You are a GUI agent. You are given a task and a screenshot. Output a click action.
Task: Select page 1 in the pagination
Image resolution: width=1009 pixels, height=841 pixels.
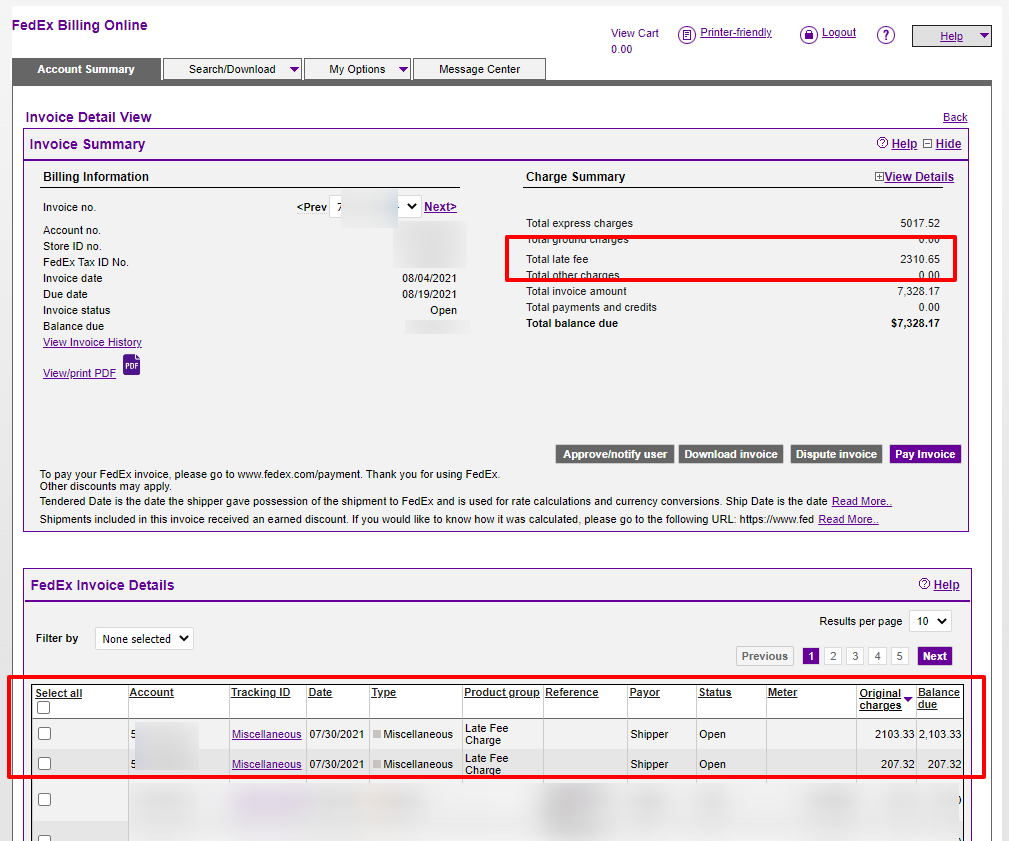(x=811, y=656)
